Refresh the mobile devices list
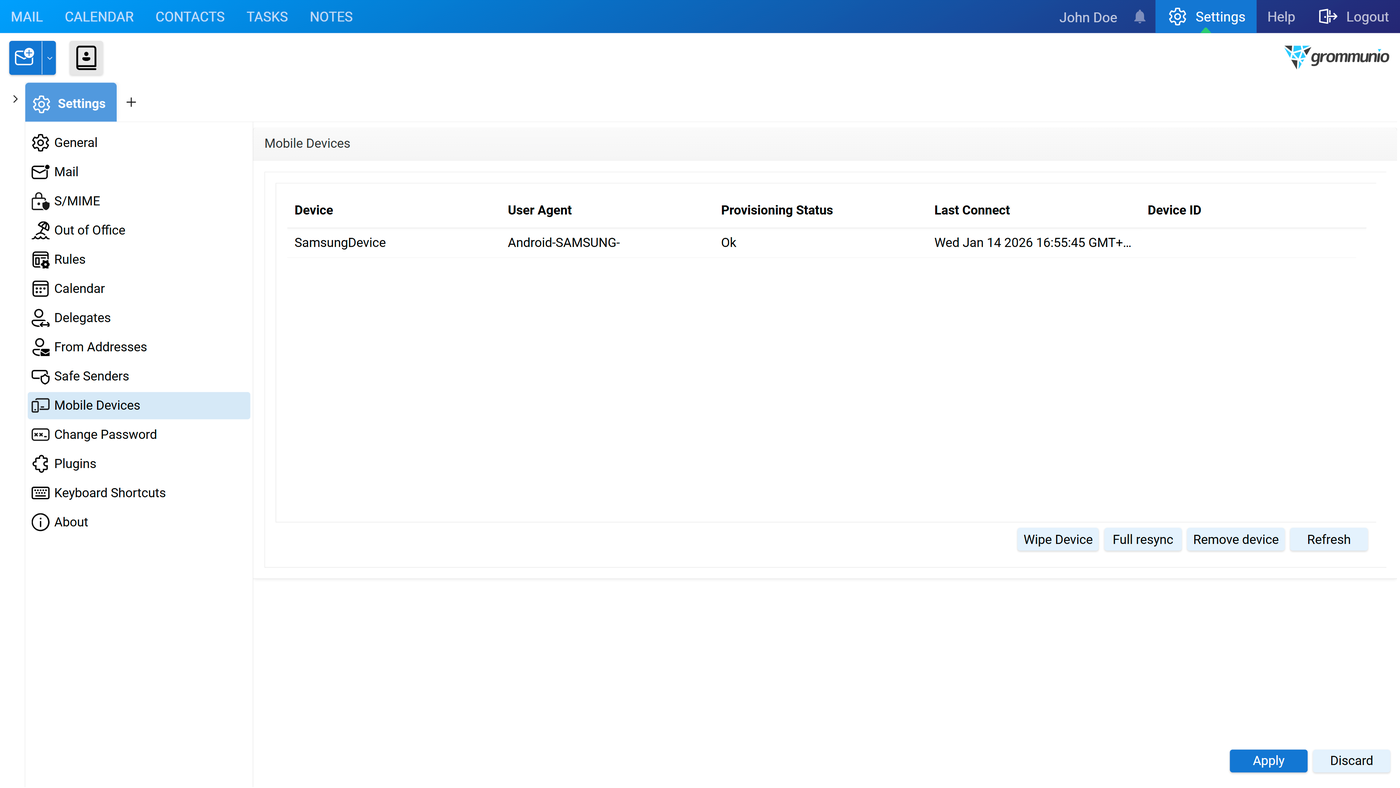1400x788 pixels. tap(1329, 540)
